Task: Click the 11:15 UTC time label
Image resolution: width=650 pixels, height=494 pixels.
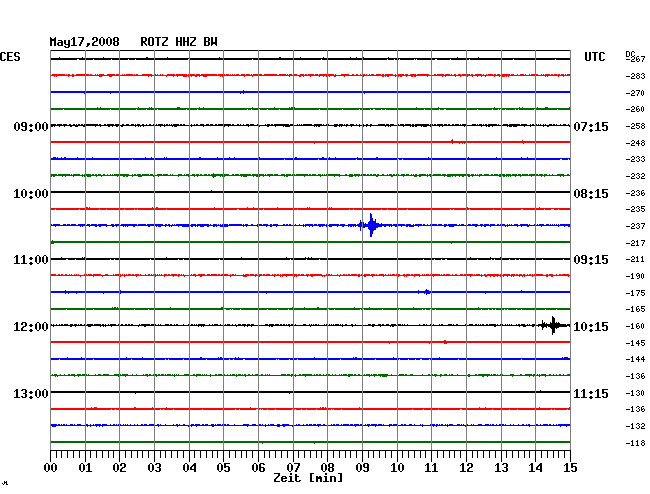Action: [x=591, y=393]
